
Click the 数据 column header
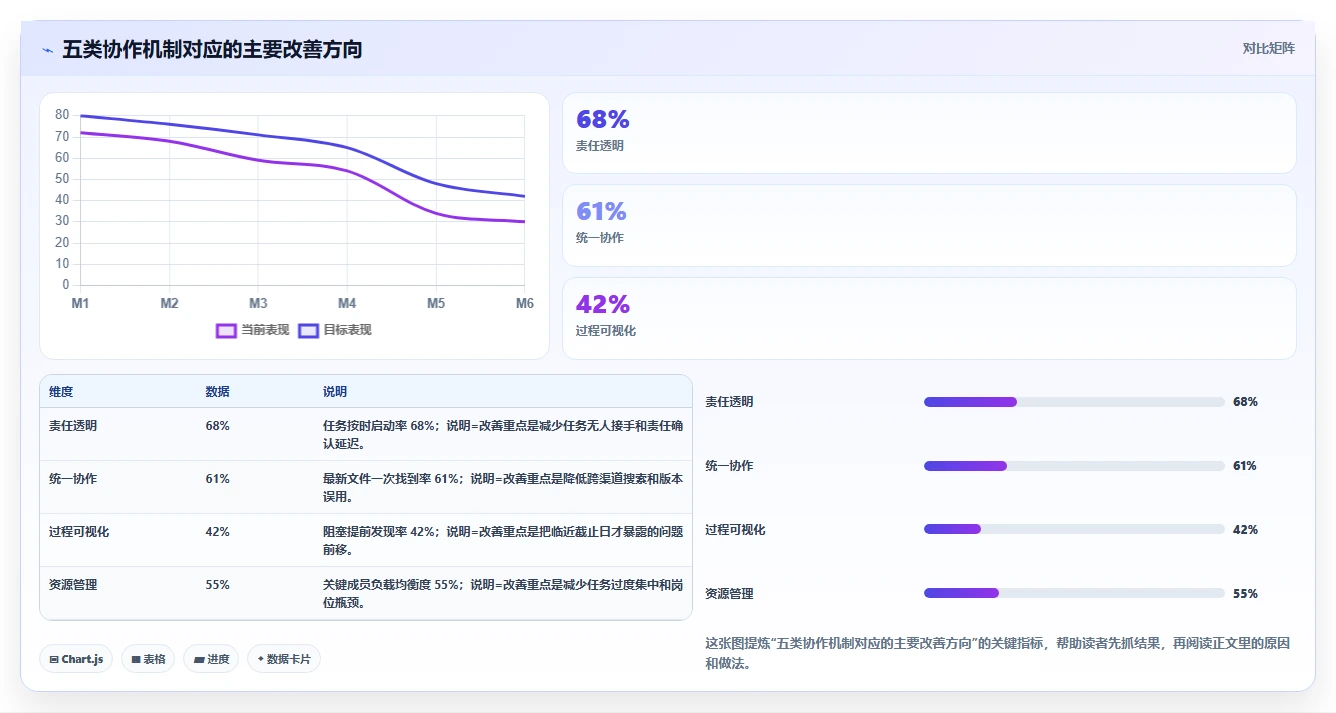pos(217,392)
